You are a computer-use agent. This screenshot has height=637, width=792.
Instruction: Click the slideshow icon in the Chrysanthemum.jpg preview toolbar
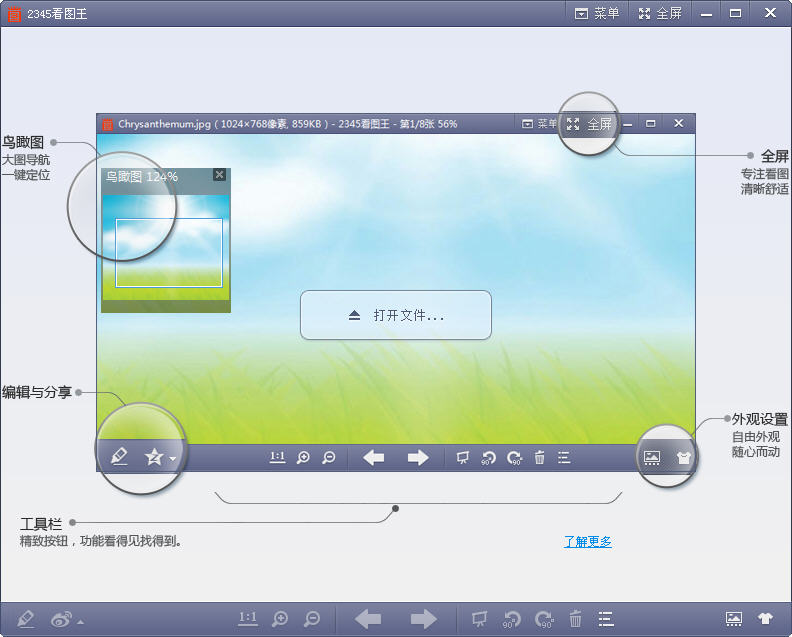click(x=462, y=458)
